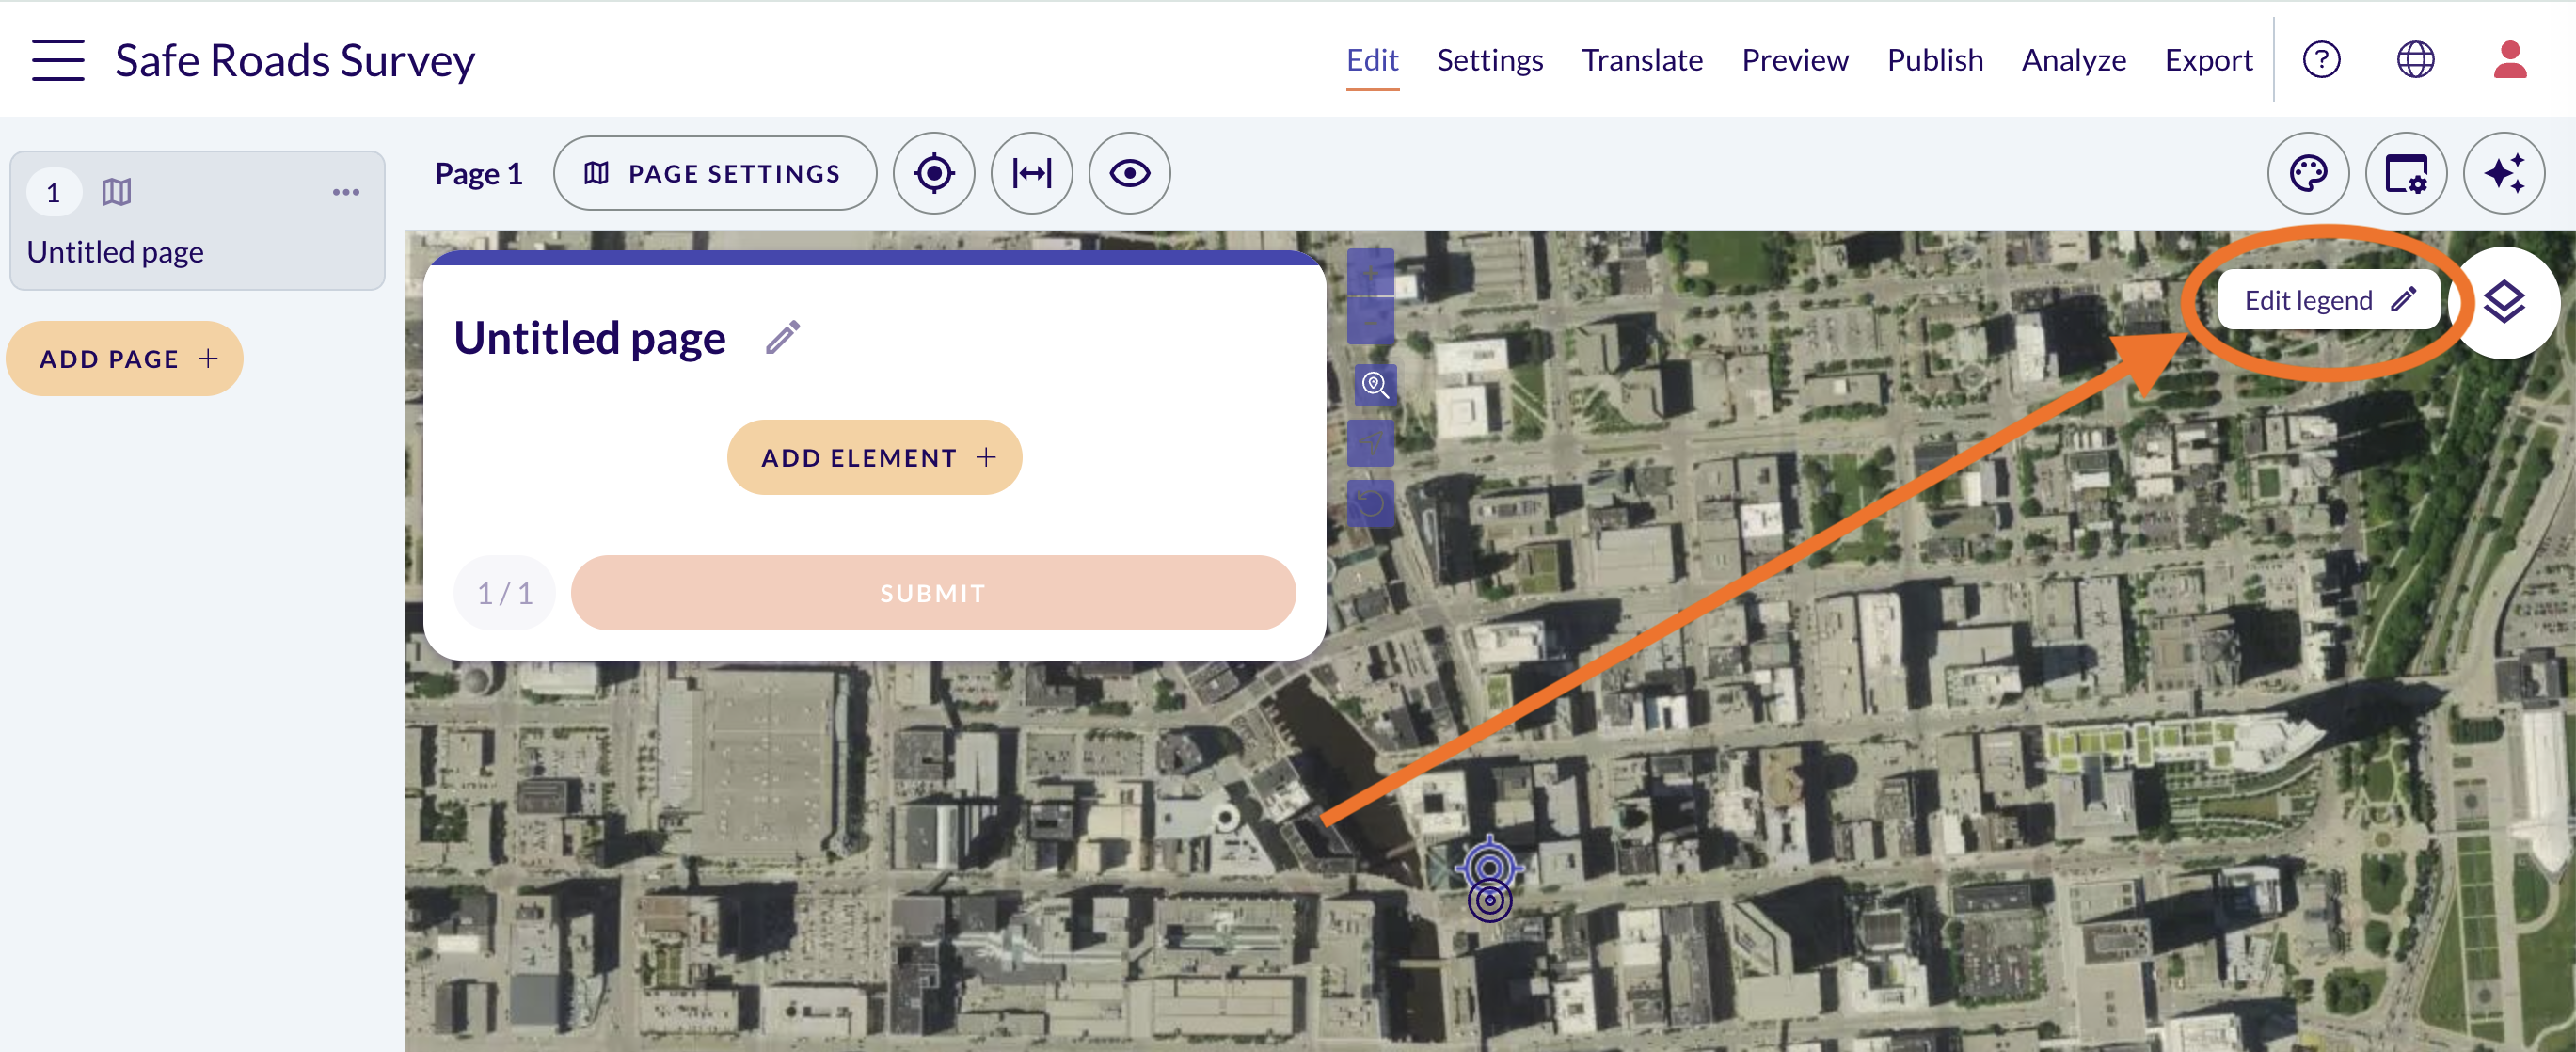This screenshot has height=1052, width=2576.
Task: Click the ADD PAGE button
Action: (x=125, y=358)
